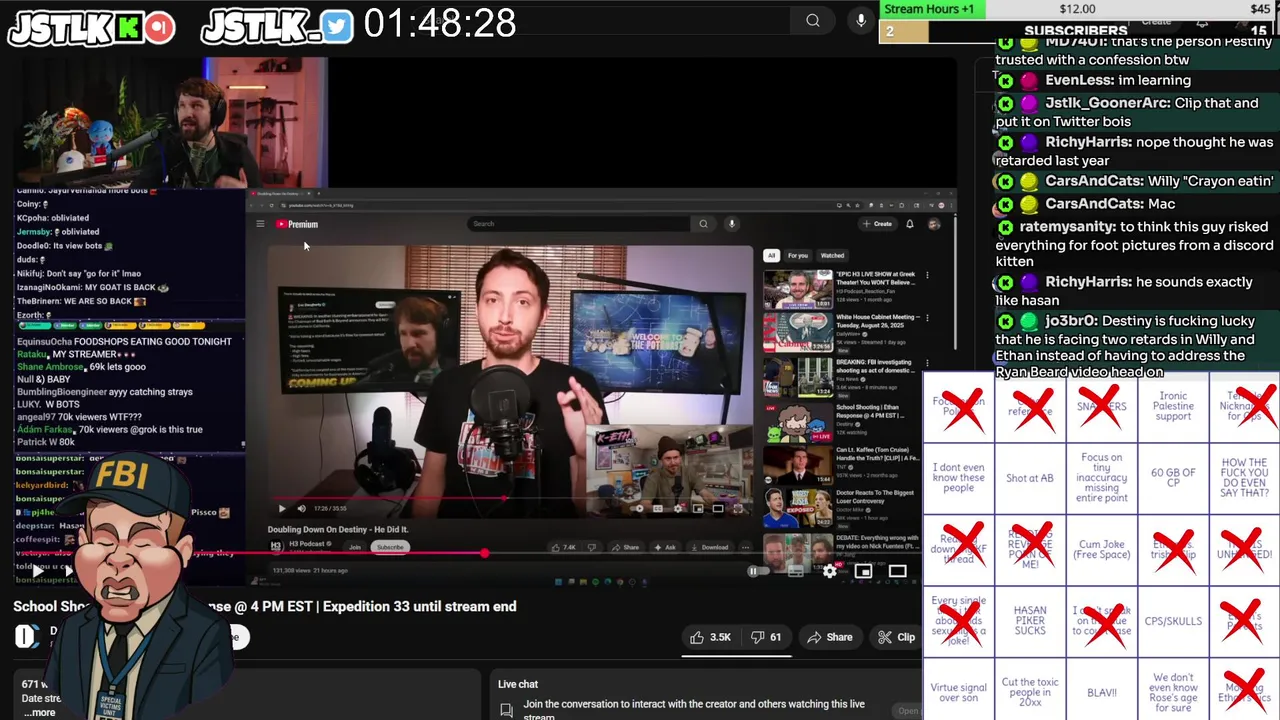Mute the H3 Podcast video volume
This screenshot has width=1280, height=720.
pyautogui.click(x=301, y=508)
